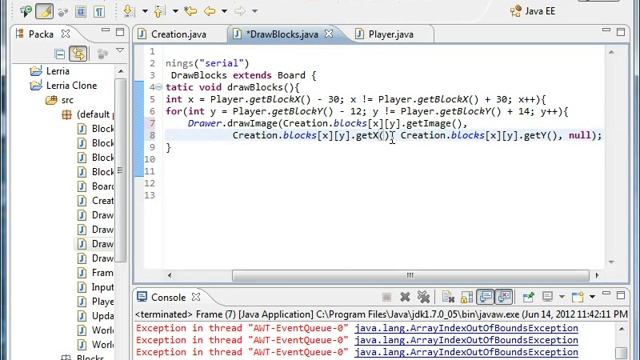
Task: Open new console dropdown arrow
Action: coord(592,297)
